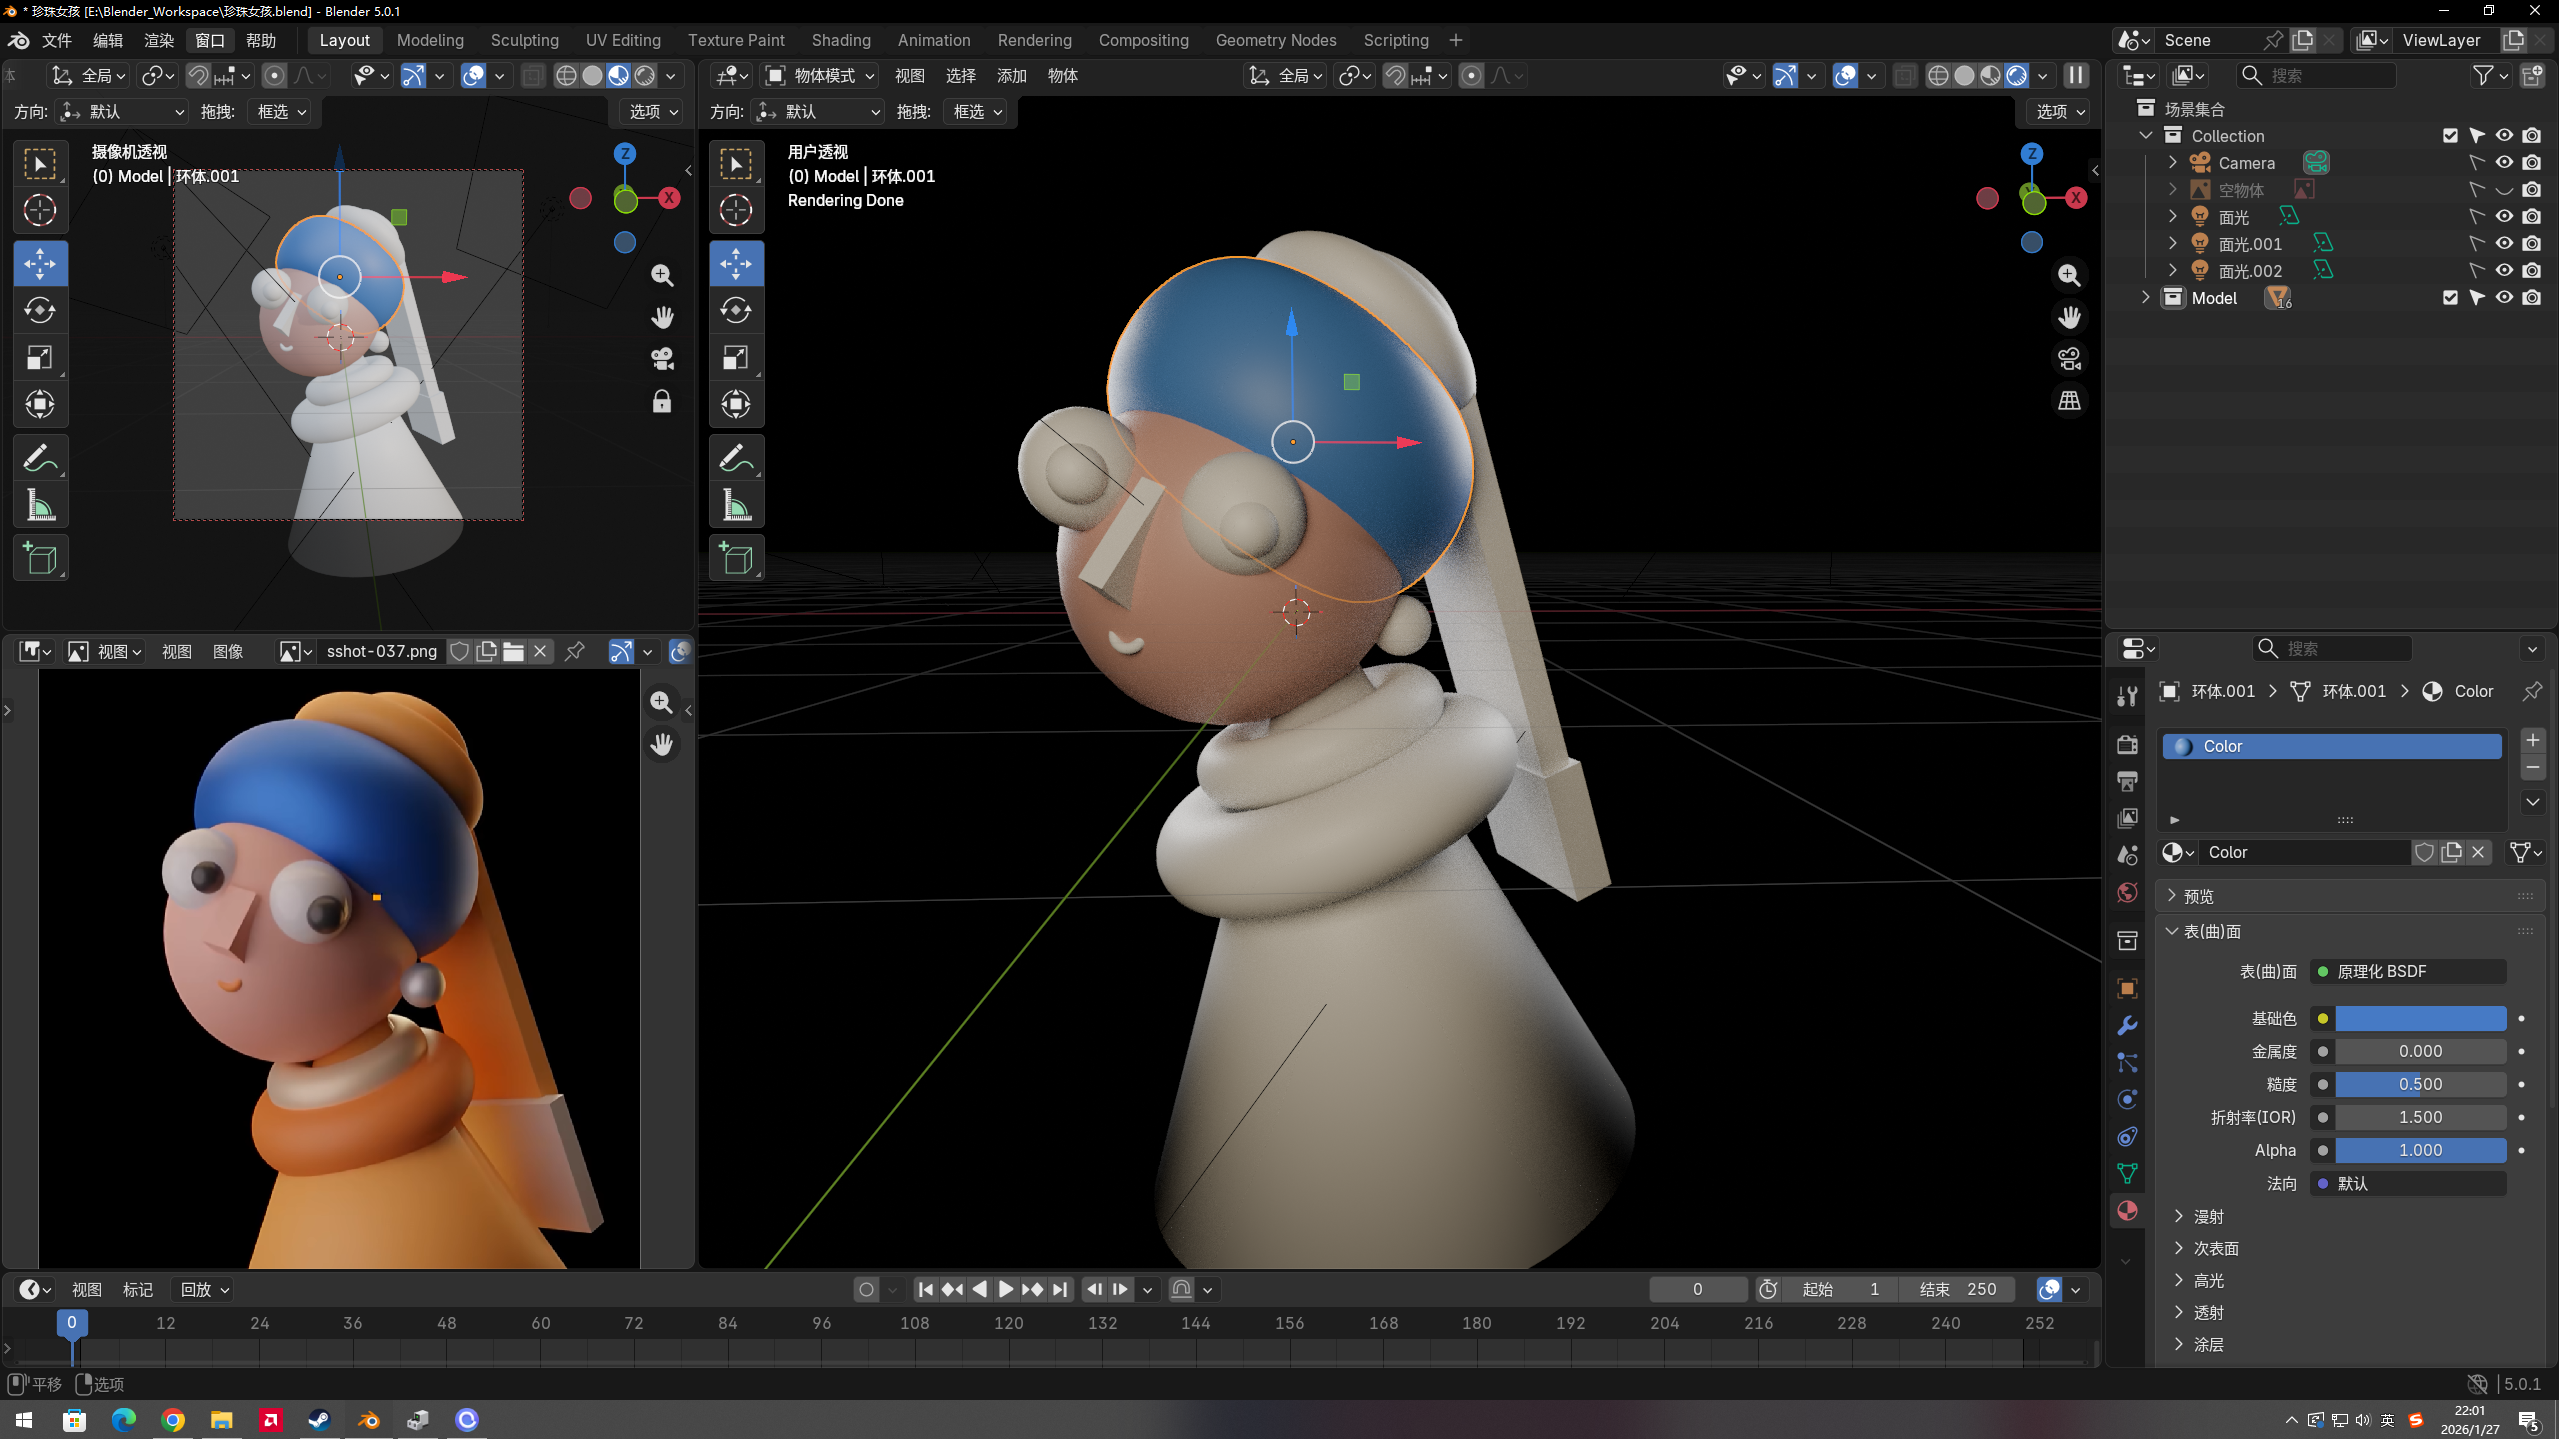Add a new material slot with plus
Screen dimensions: 2559x1439
2532,740
